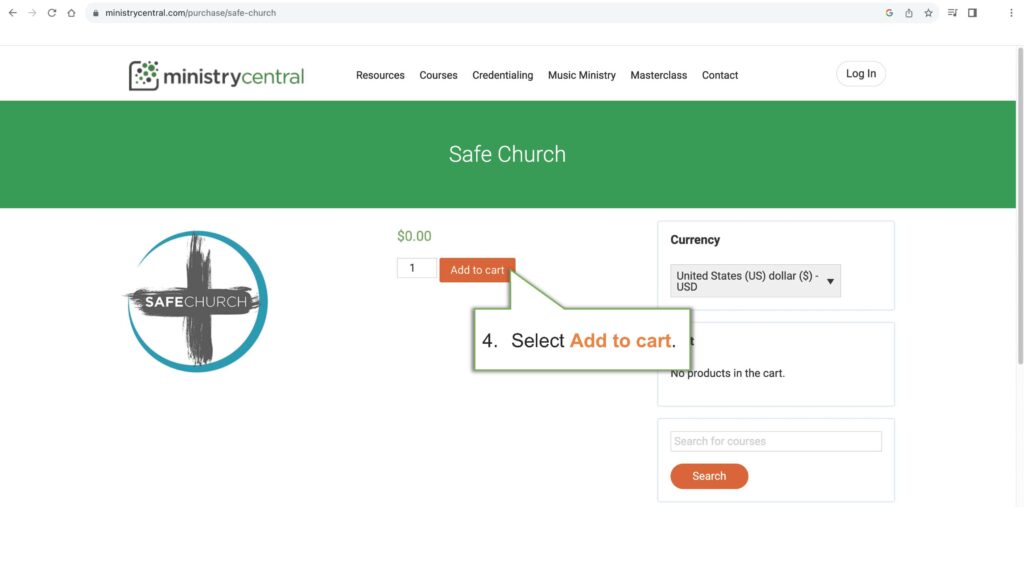Reload the page with the refresh icon
The width and height of the screenshot is (1024, 576).
(52, 13)
